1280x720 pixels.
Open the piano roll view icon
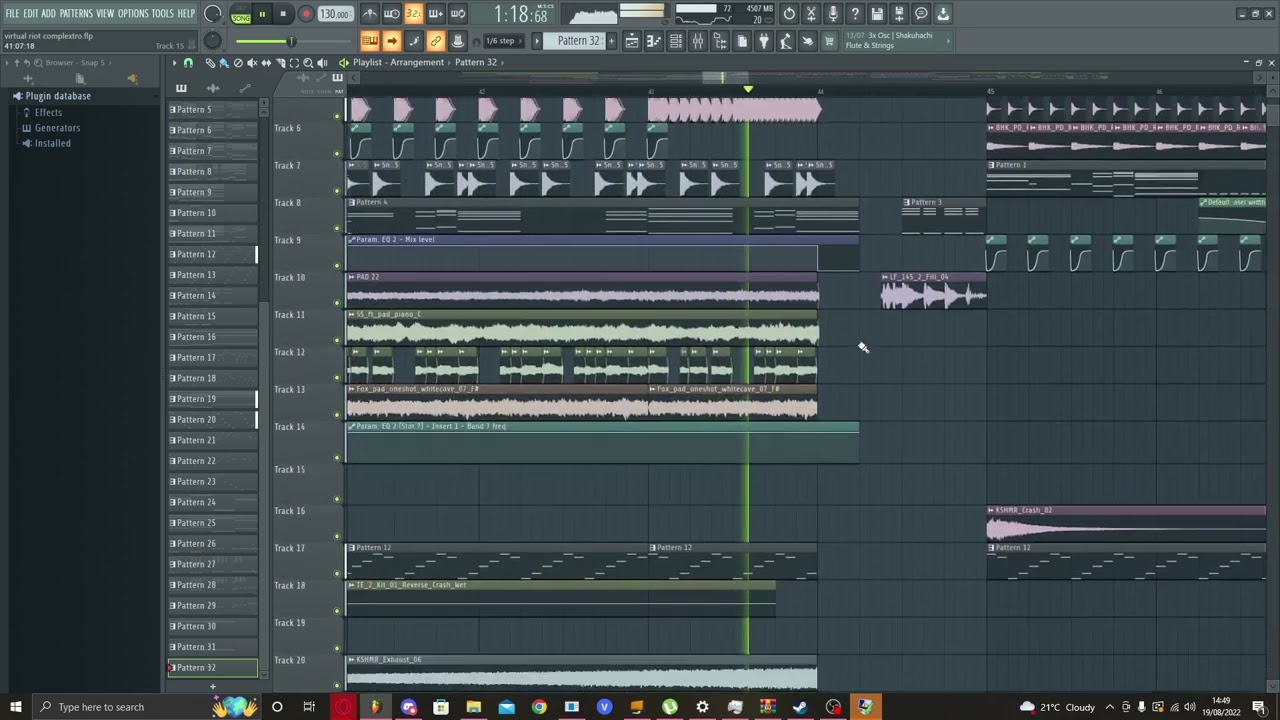pos(654,41)
